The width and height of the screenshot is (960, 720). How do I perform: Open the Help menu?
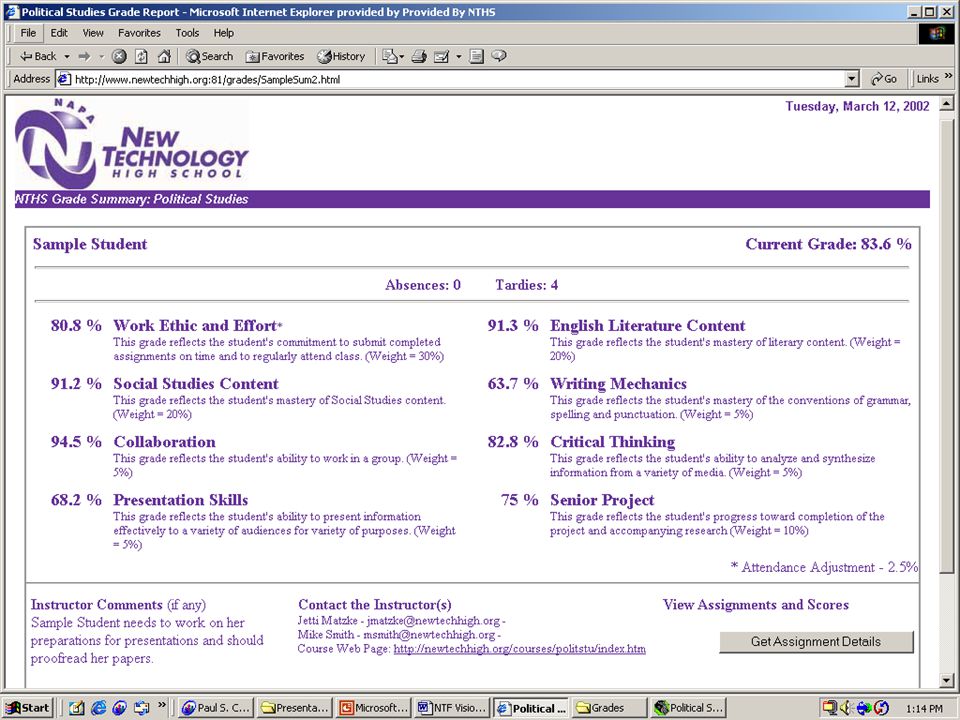click(223, 33)
